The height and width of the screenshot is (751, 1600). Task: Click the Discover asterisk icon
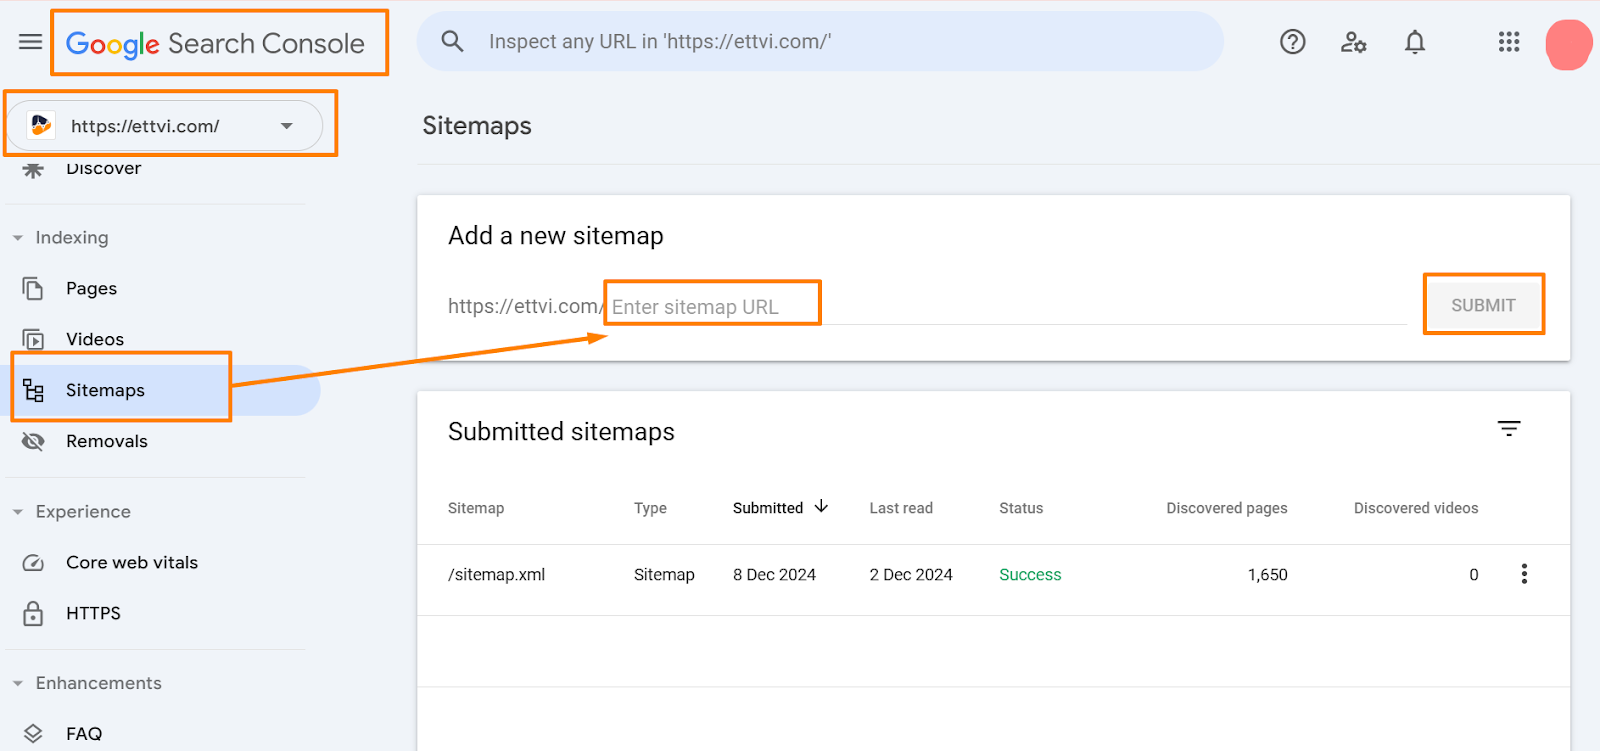tap(33, 169)
